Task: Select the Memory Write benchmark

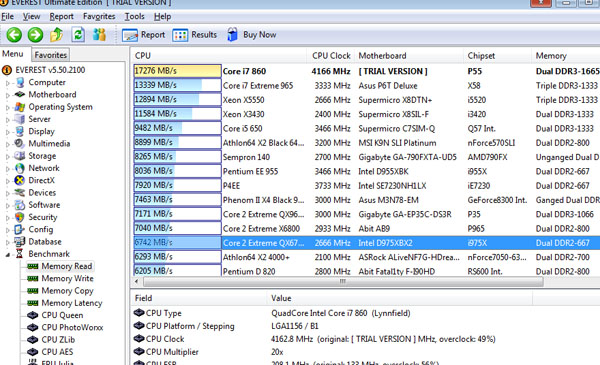Action: [67, 279]
